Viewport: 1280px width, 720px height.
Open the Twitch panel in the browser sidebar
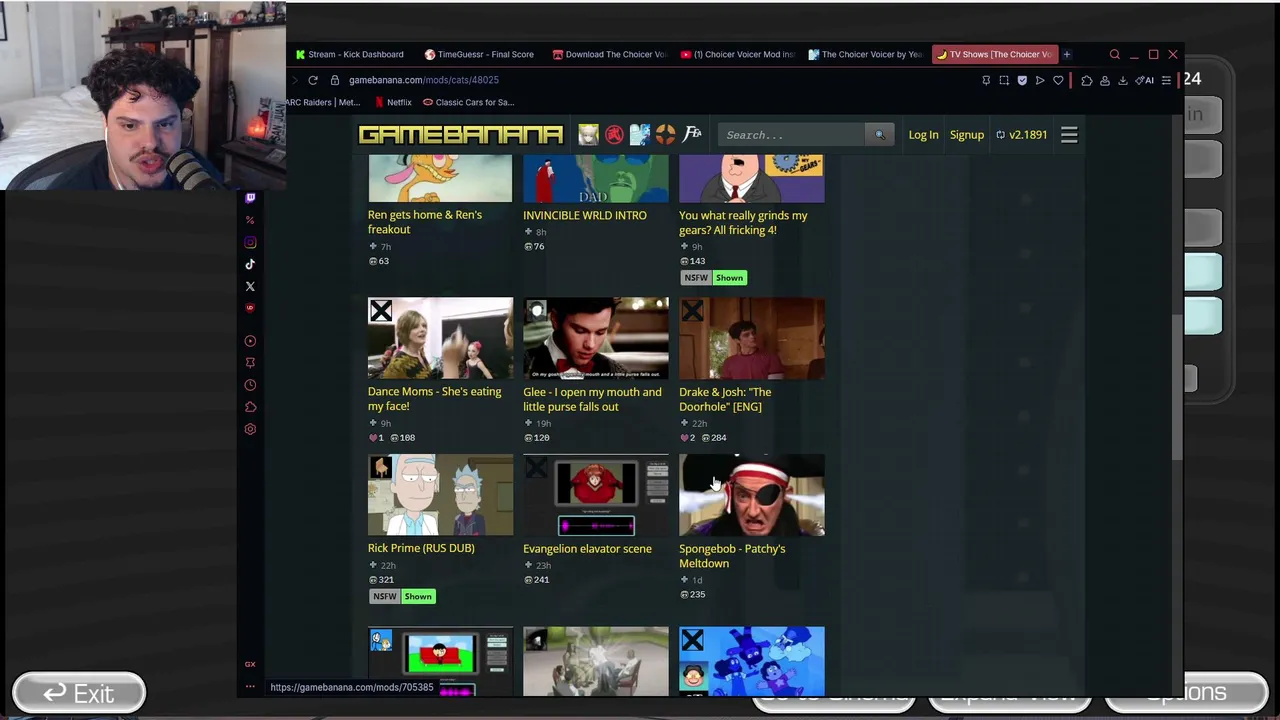pyautogui.click(x=250, y=198)
